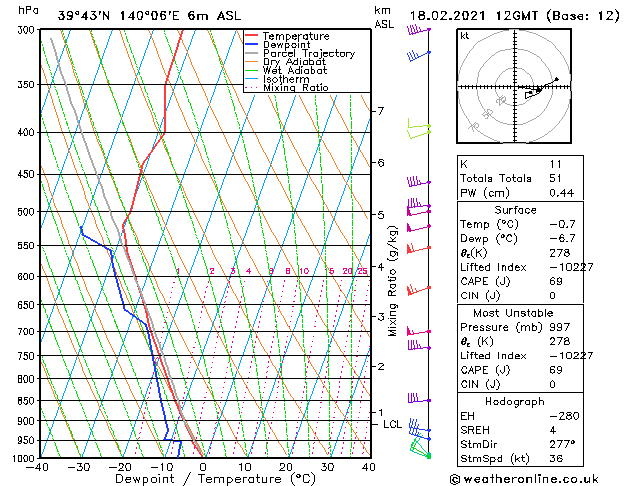Click the date header '18.02.2021 12GMT (Base: 12)'

pyautogui.click(x=514, y=16)
